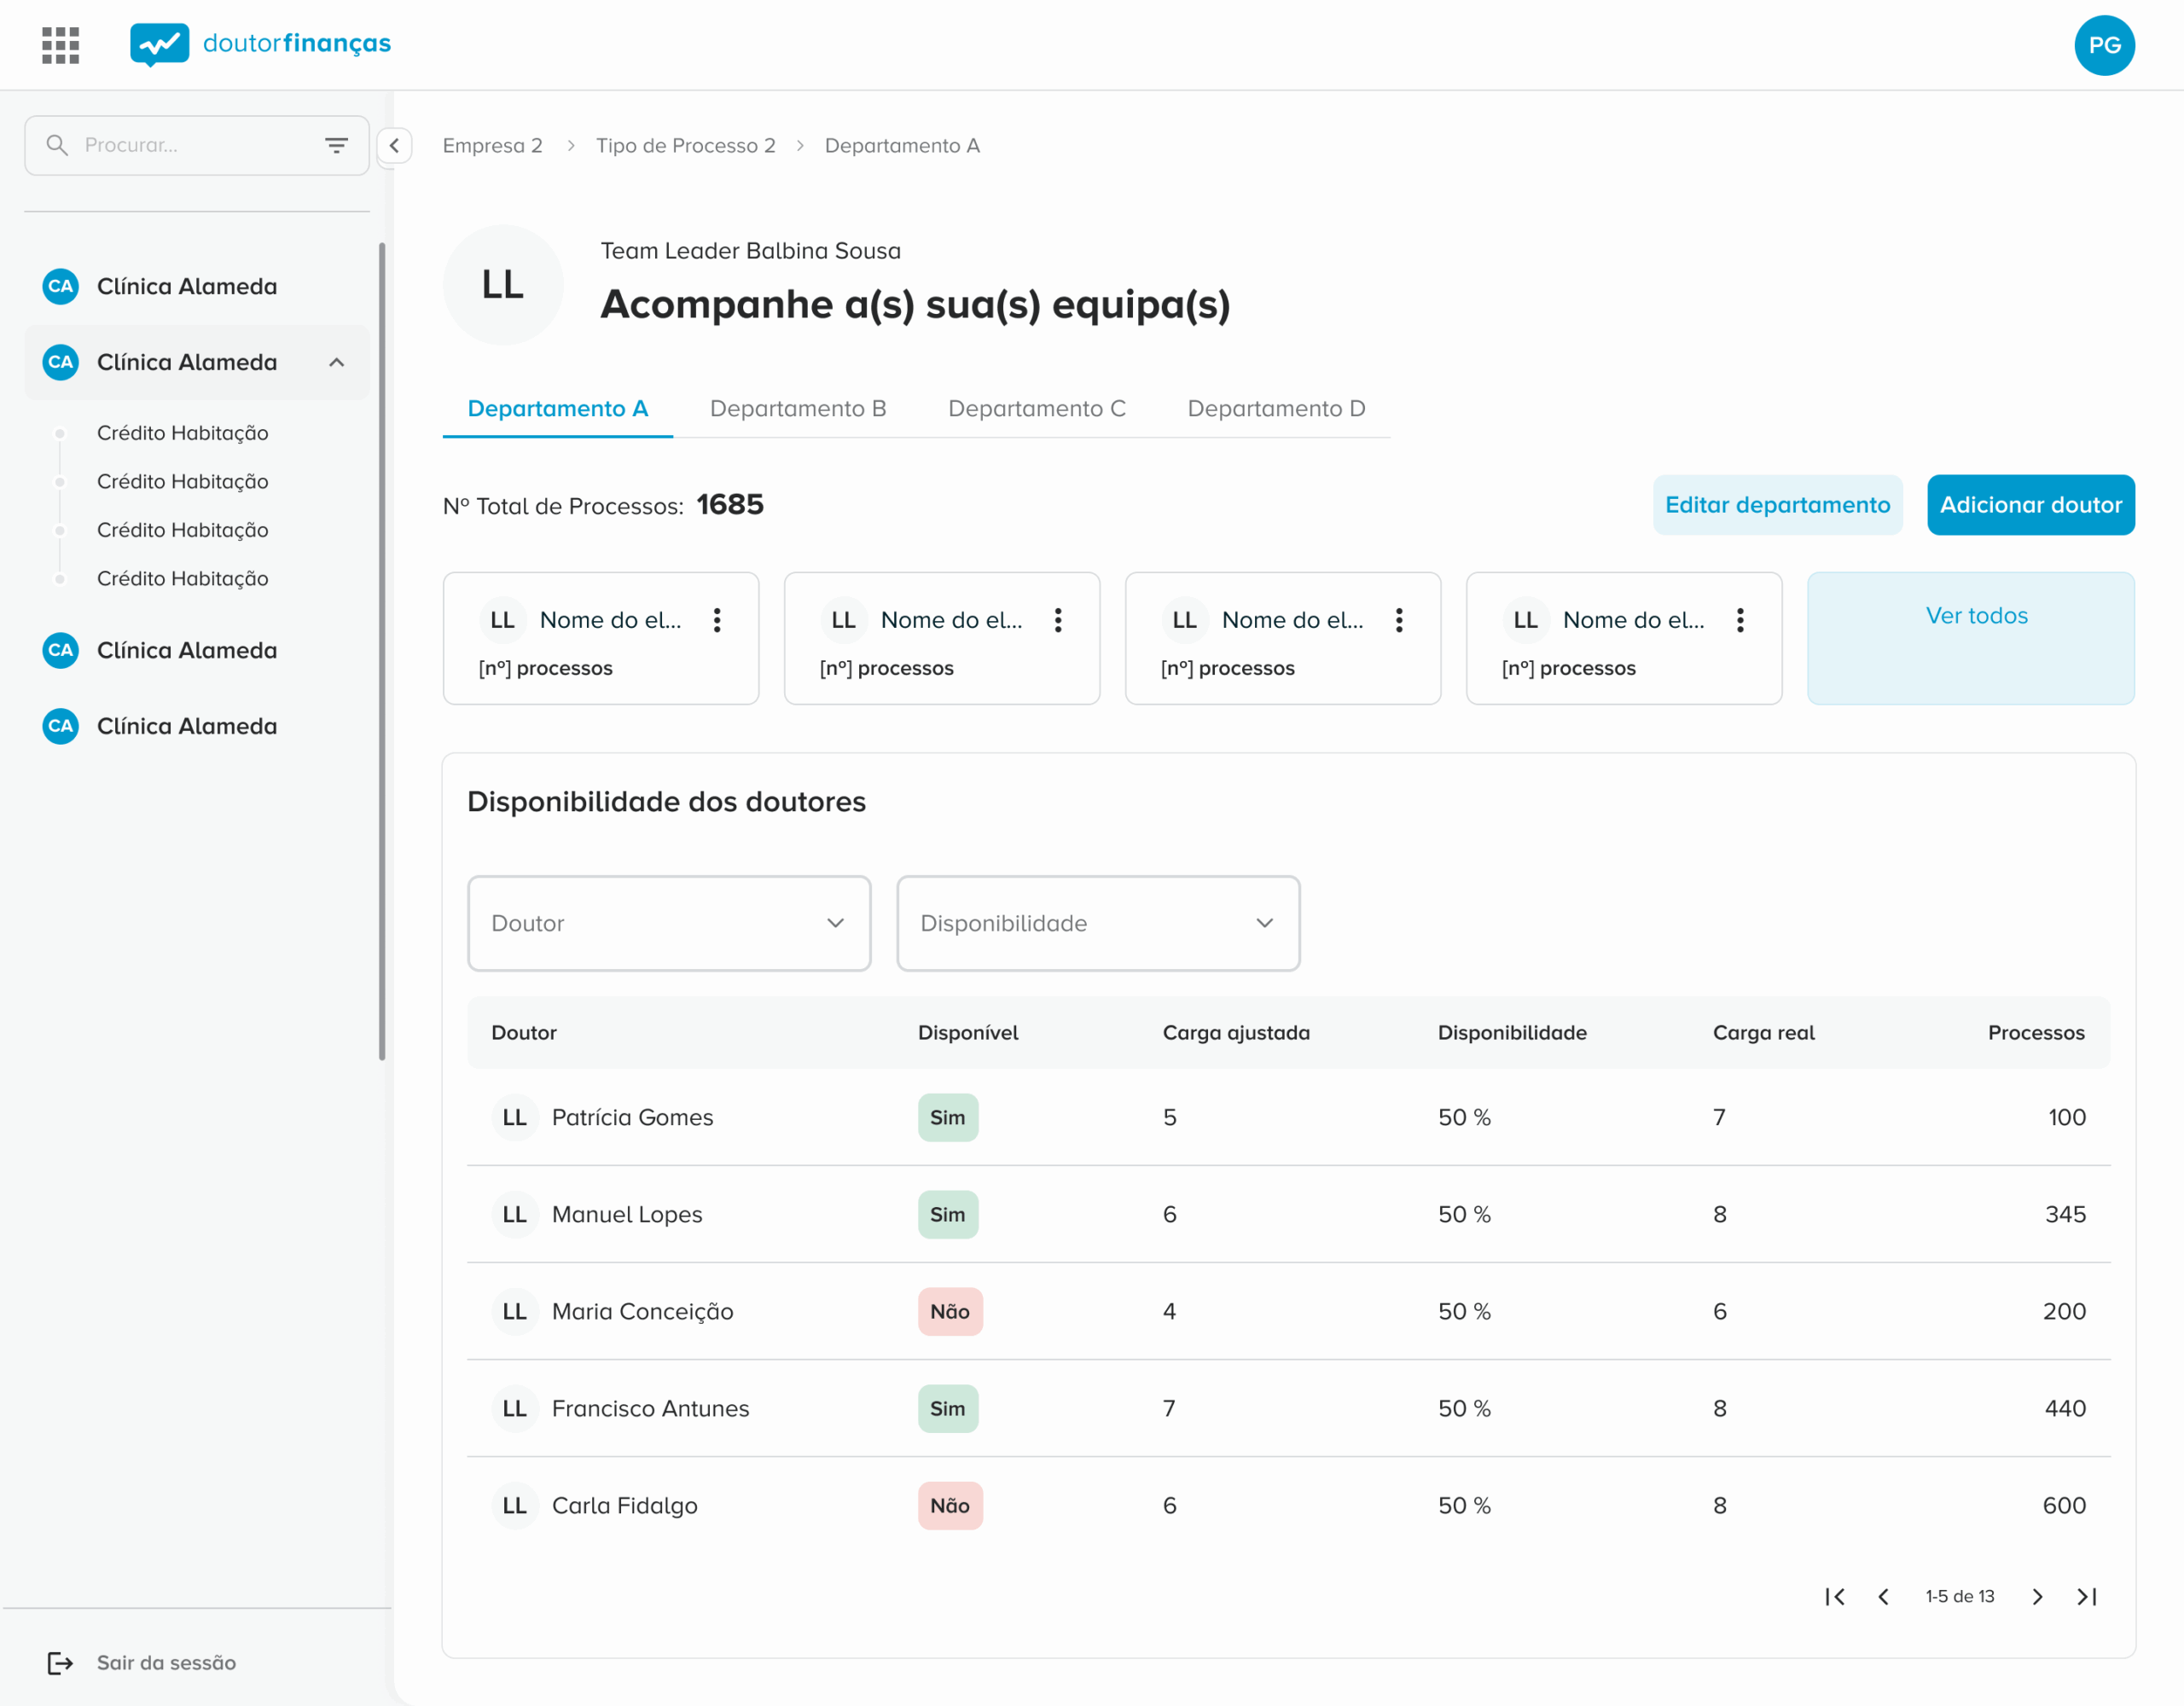The height and width of the screenshot is (1706, 2184).
Task: Click the Sair da sessão logout icon
Action: (60, 1662)
